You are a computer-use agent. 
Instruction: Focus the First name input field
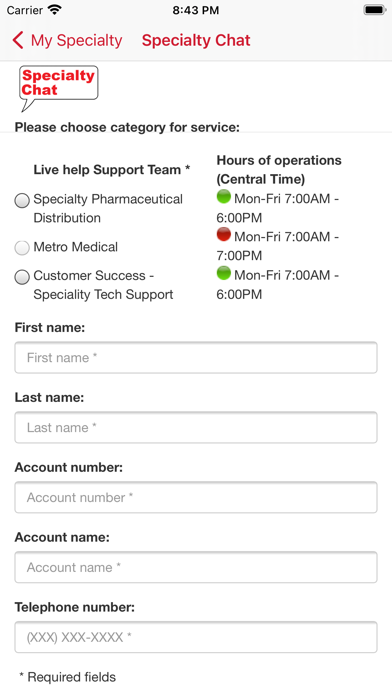tap(196, 357)
